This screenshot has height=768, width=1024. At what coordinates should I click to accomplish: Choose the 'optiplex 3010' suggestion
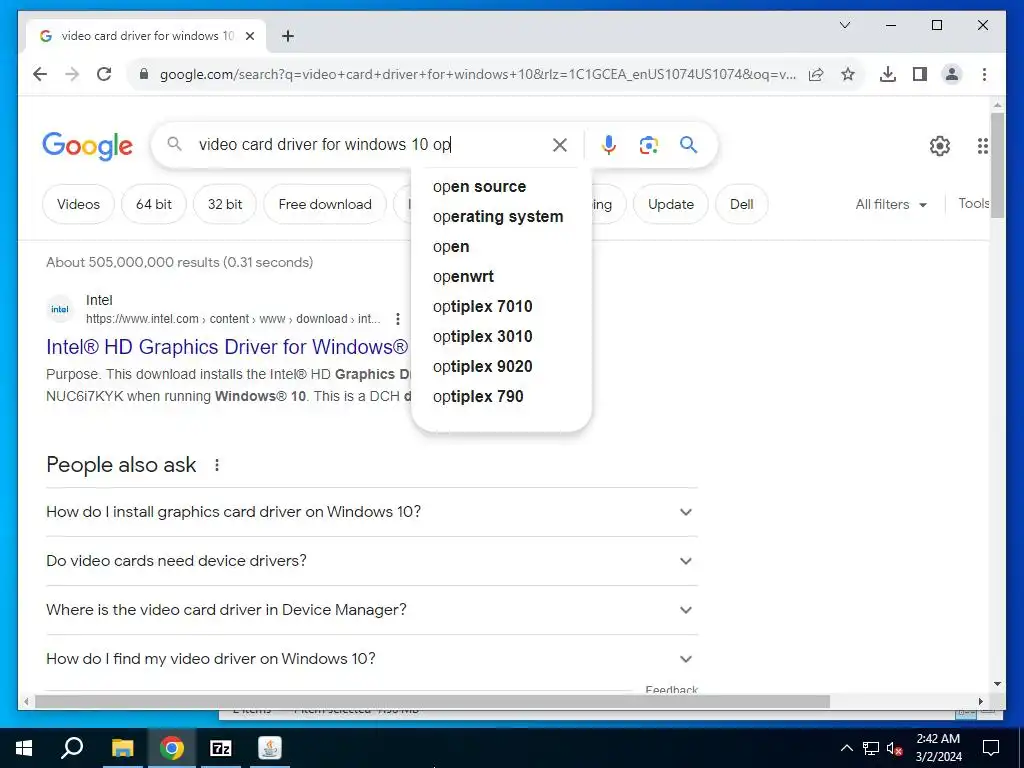tap(501, 337)
